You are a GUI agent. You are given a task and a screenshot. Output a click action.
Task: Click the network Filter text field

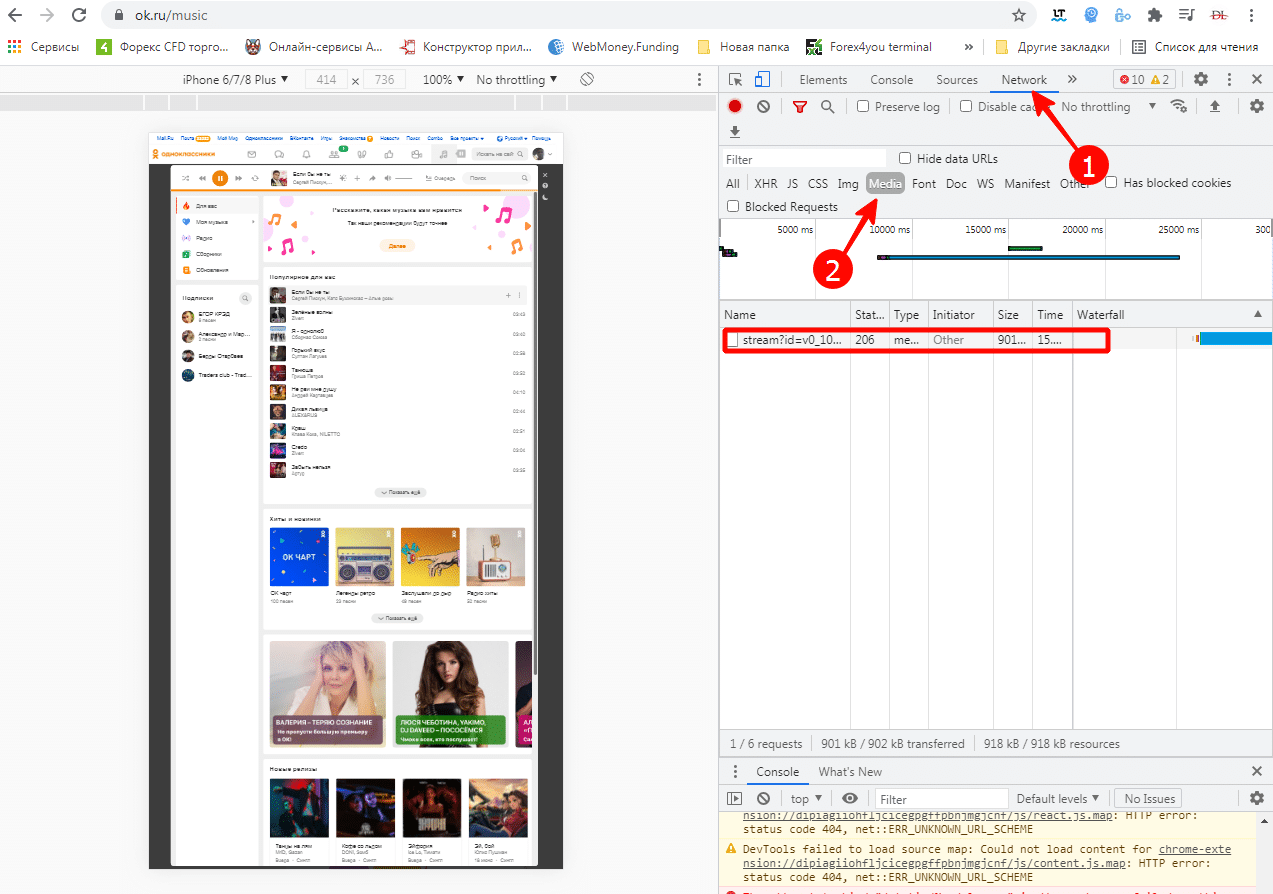coord(805,159)
